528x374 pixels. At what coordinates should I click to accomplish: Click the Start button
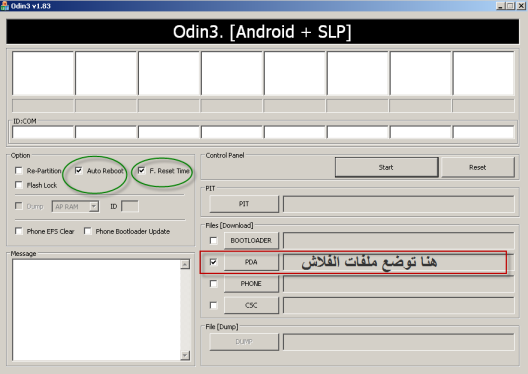386,167
